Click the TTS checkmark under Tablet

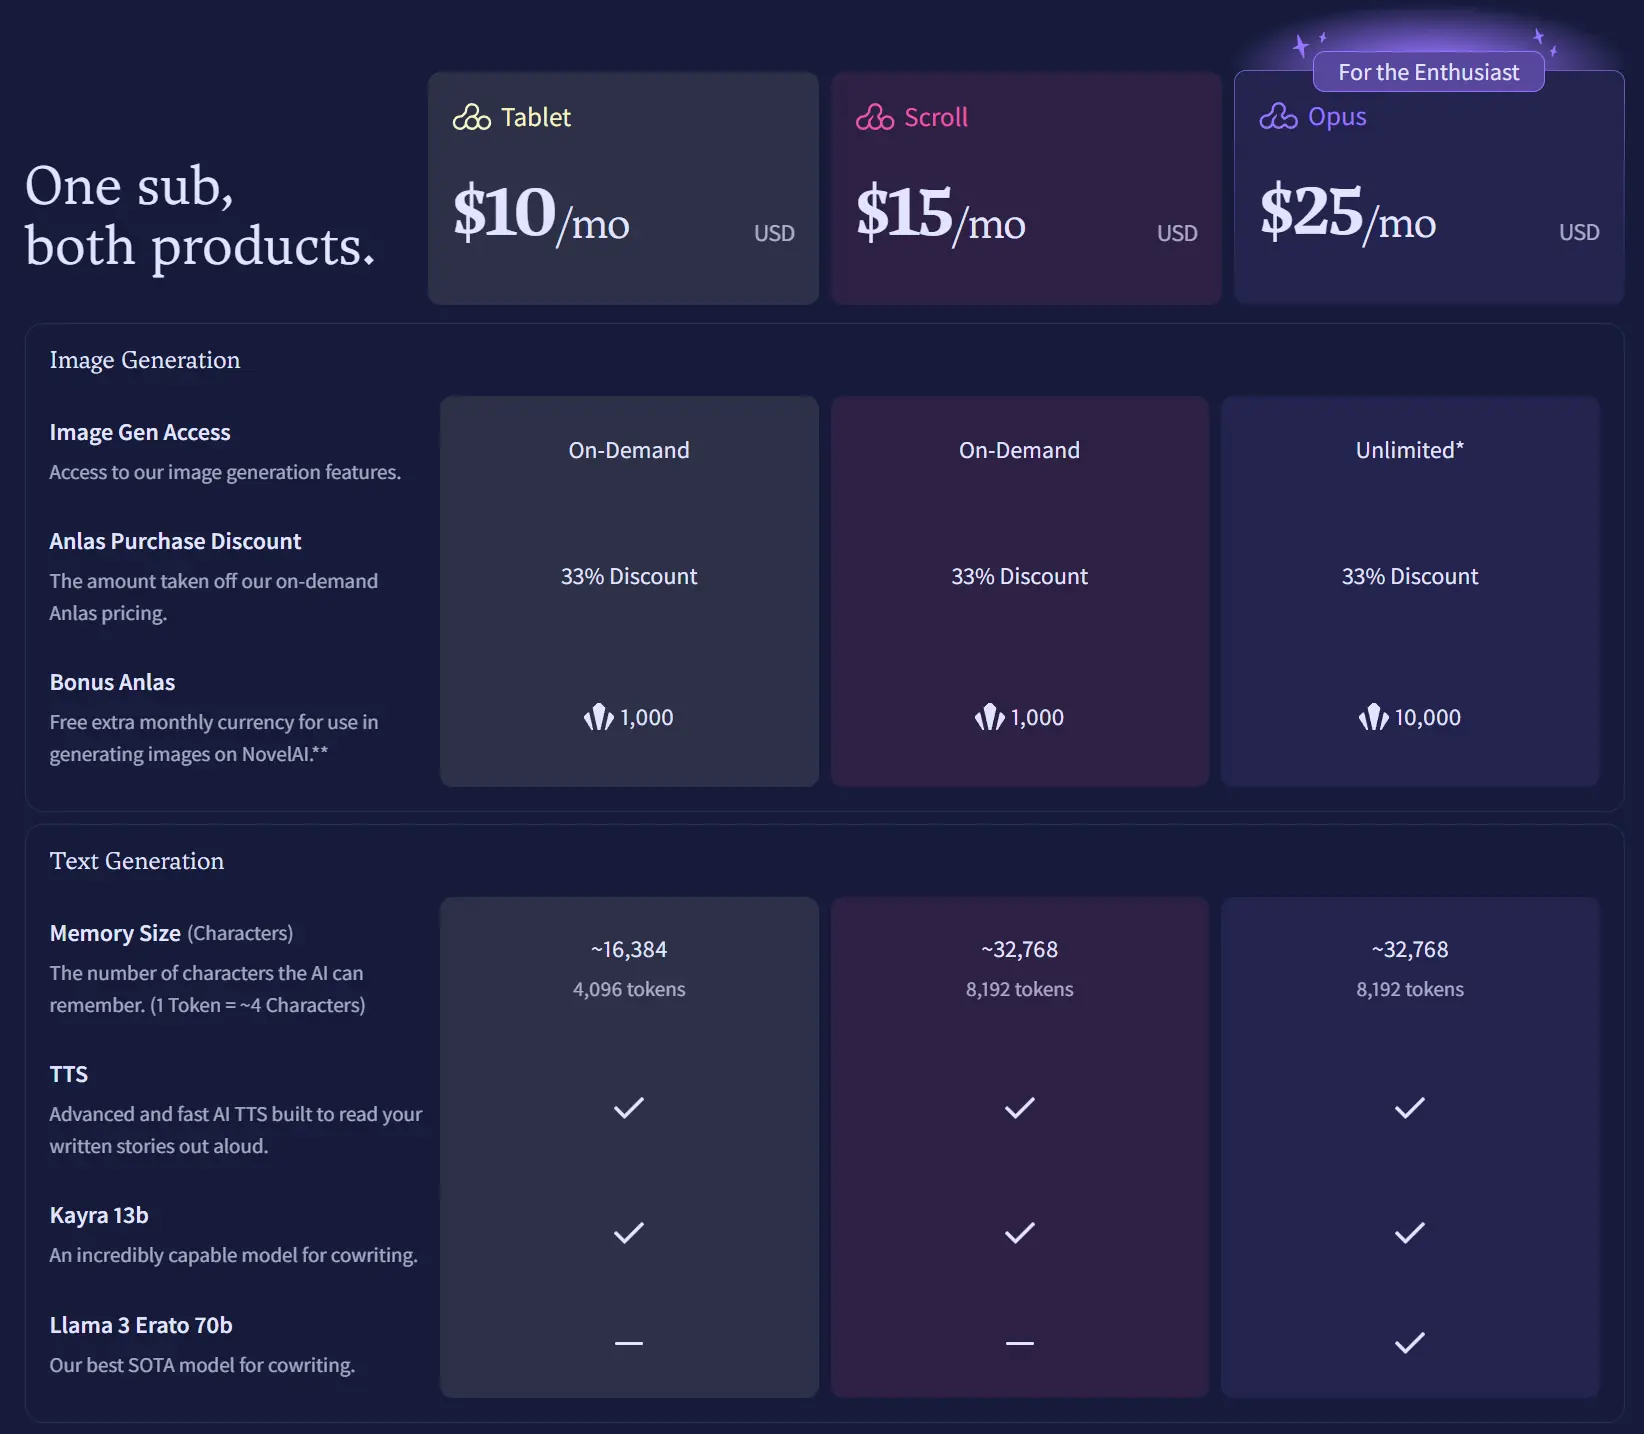629,1108
